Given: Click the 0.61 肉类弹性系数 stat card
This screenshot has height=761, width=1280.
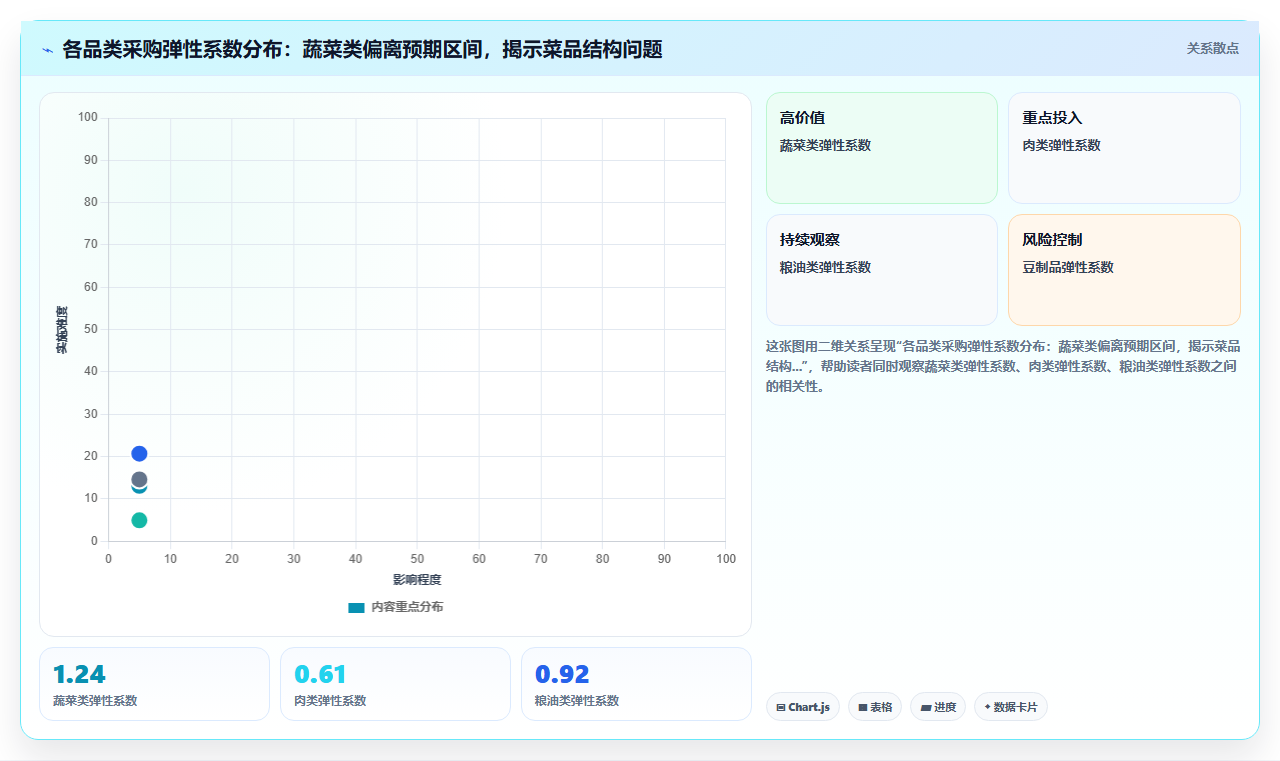Looking at the screenshot, I should pos(395,684).
